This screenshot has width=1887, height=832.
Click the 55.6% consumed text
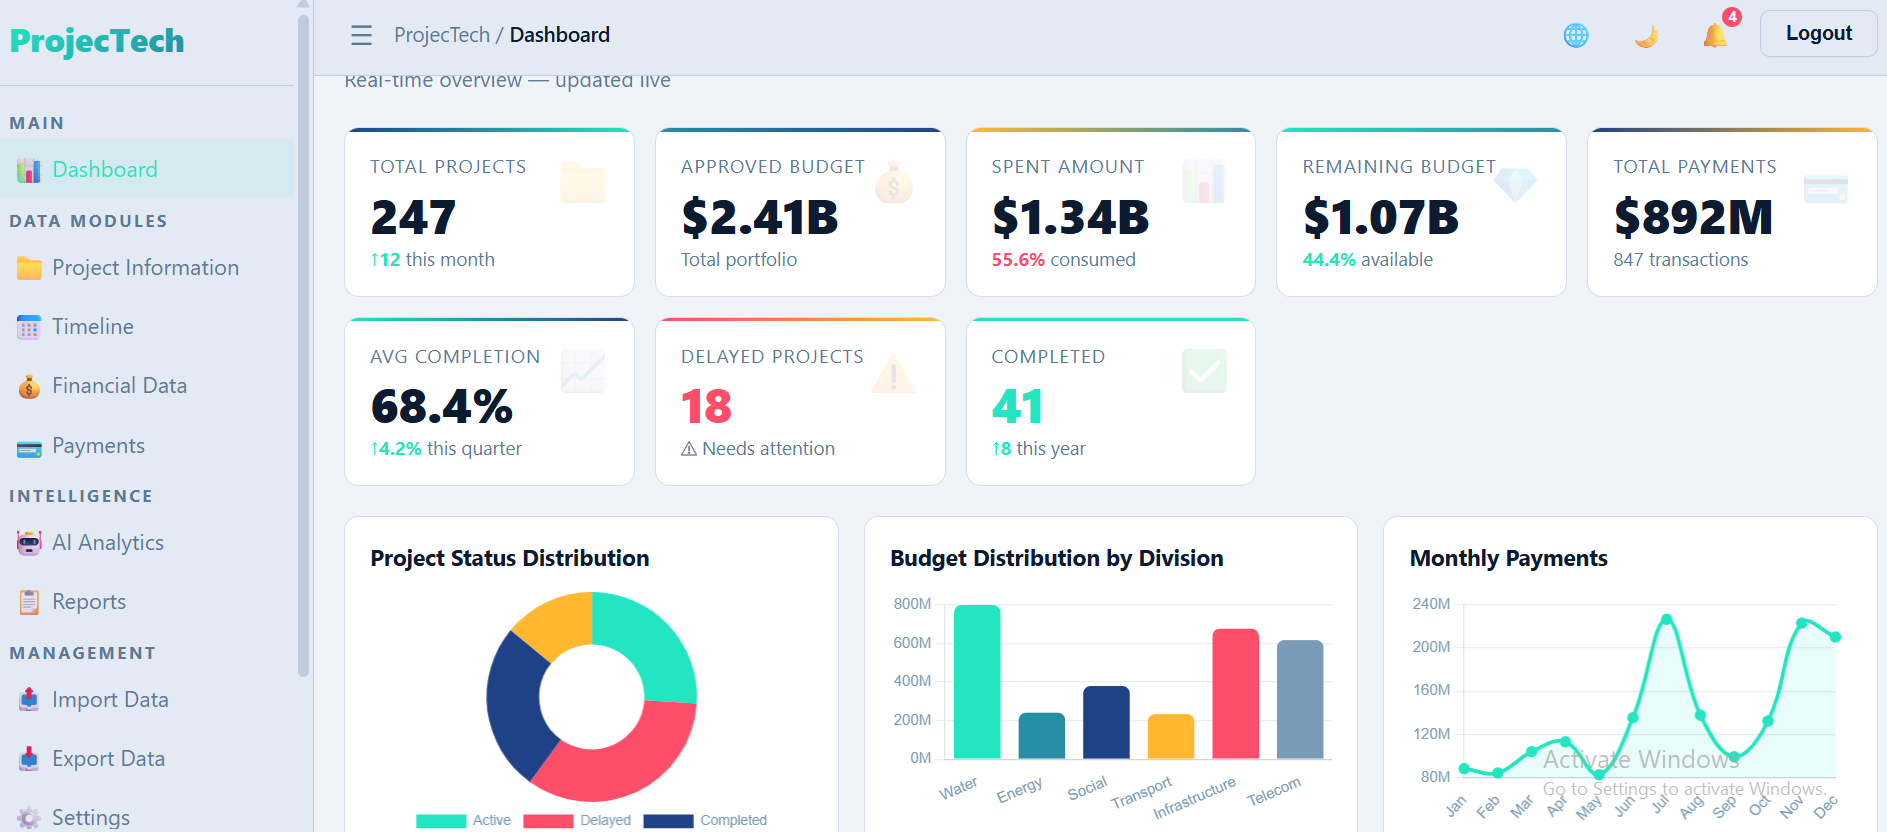click(1063, 260)
